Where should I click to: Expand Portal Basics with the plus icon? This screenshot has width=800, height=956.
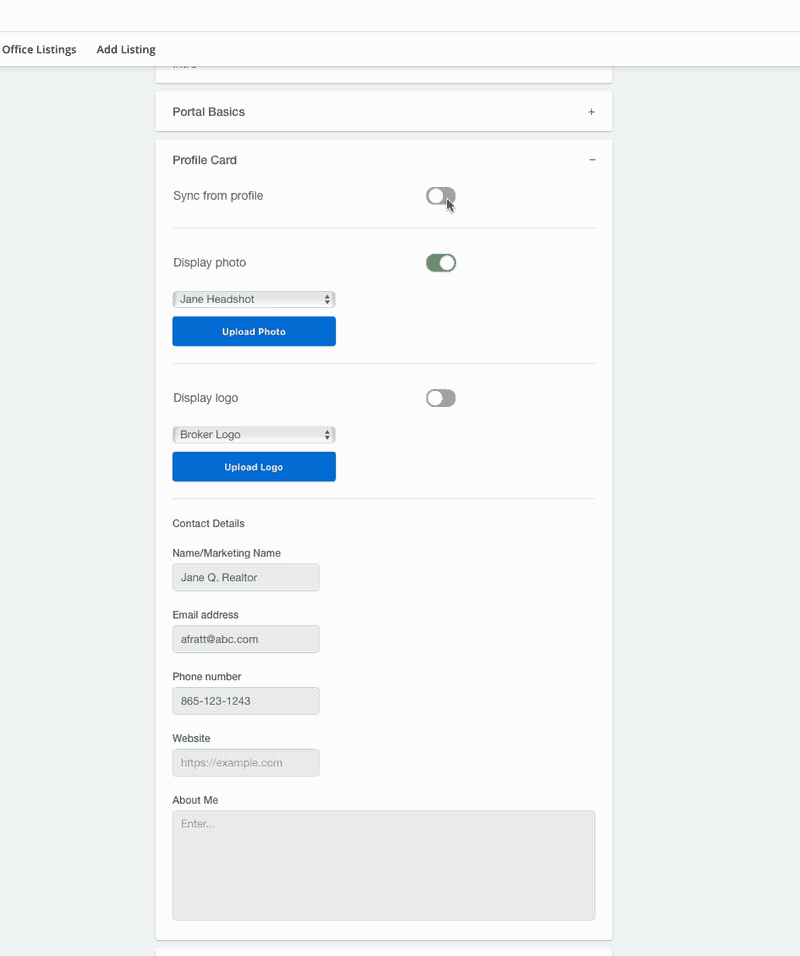(591, 112)
